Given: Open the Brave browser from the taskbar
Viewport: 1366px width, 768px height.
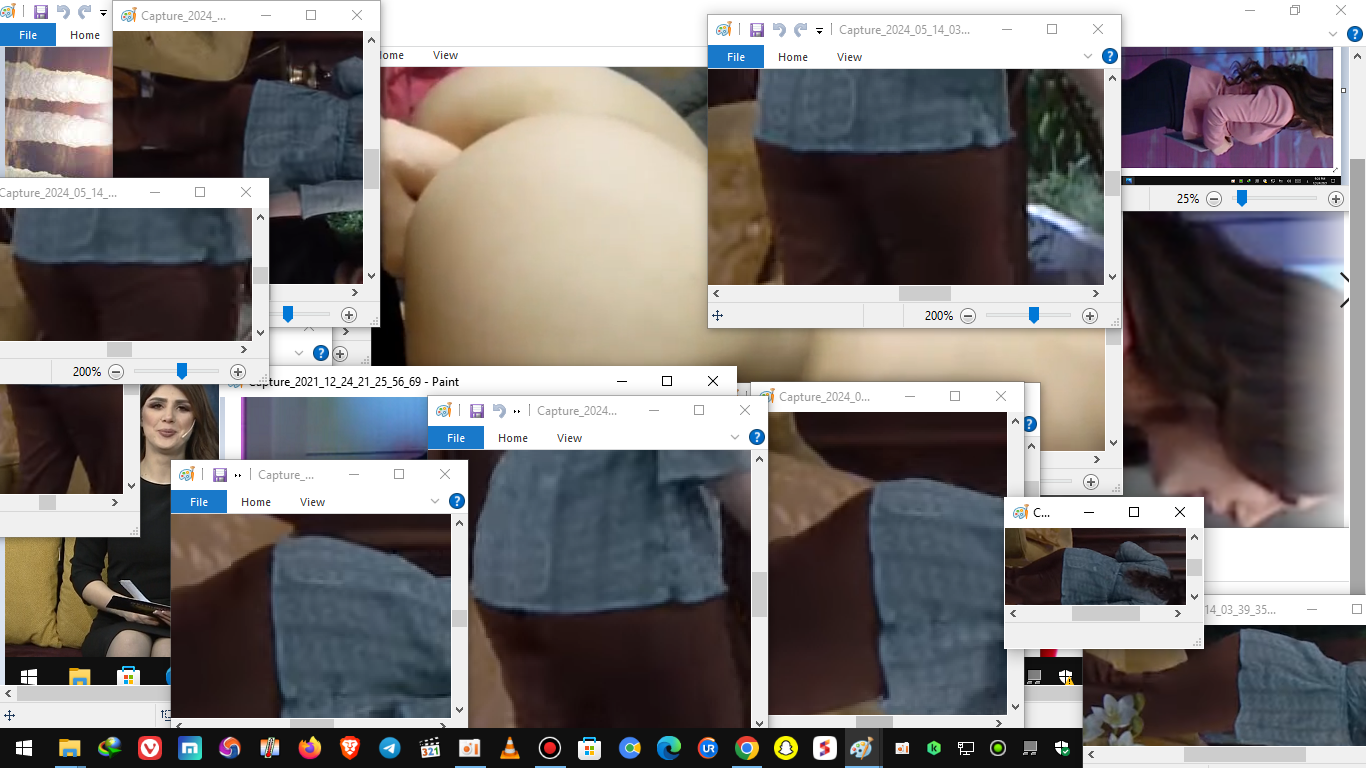Looking at the screenshot, I should pyautogui.click(x=349, y=748).
